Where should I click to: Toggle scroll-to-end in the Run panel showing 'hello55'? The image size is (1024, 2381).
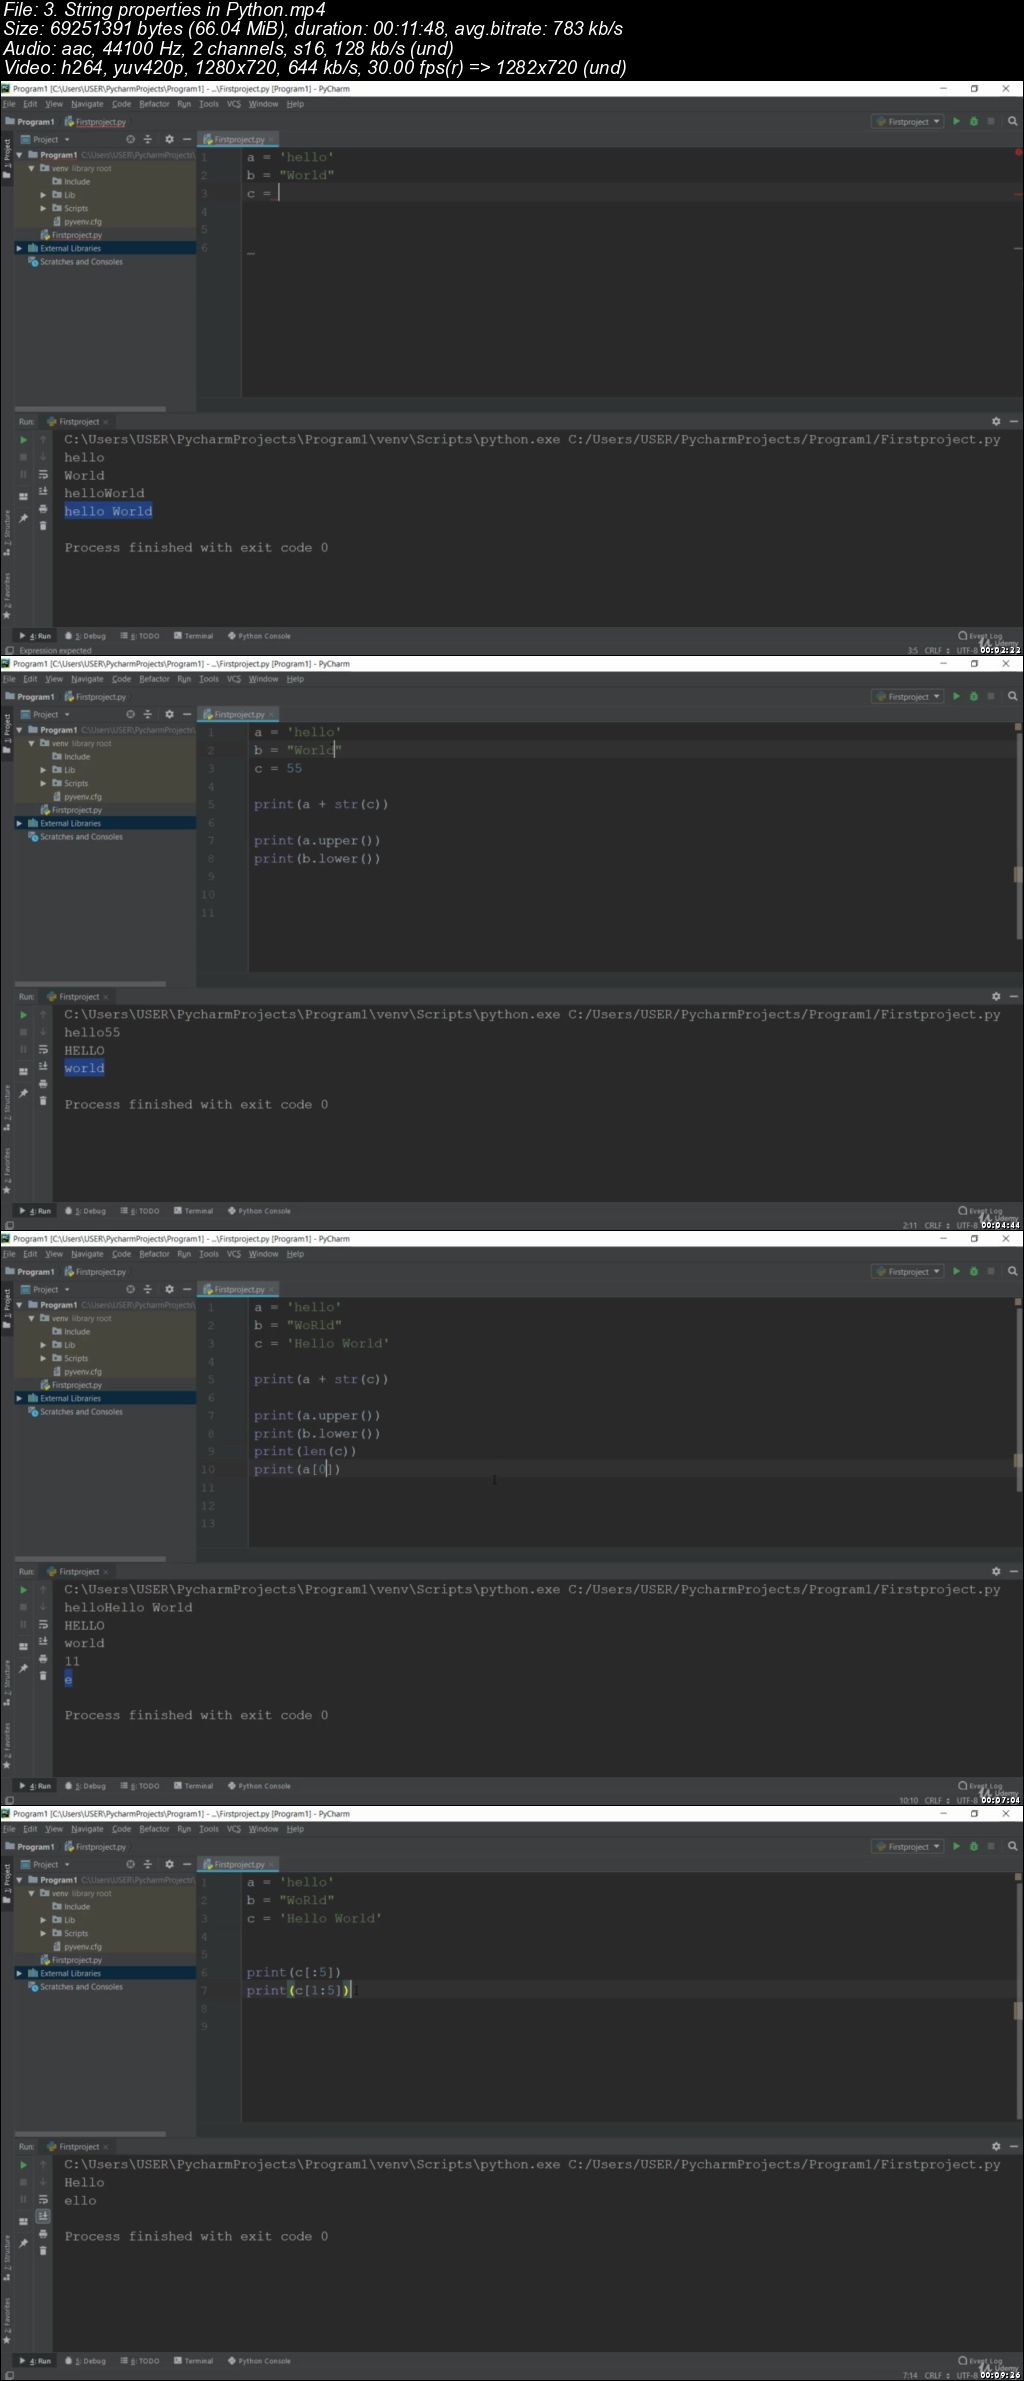(43, 1066)
